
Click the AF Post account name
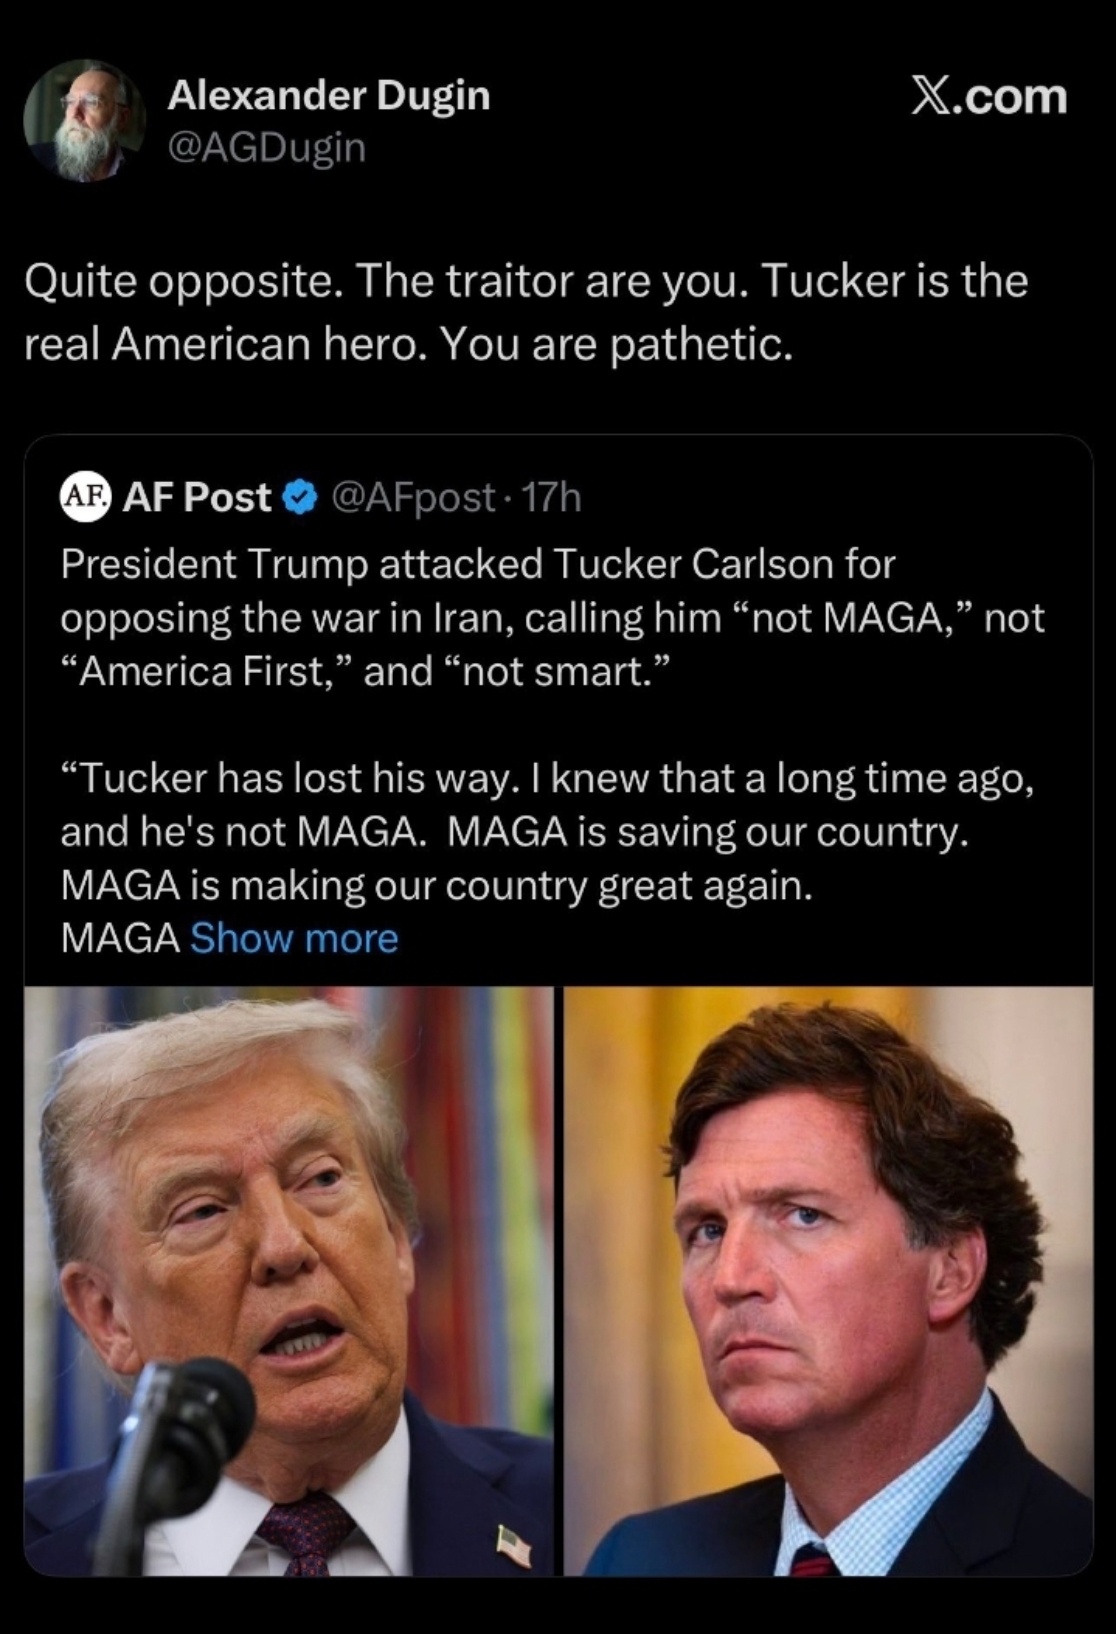[x=196, y=497]
